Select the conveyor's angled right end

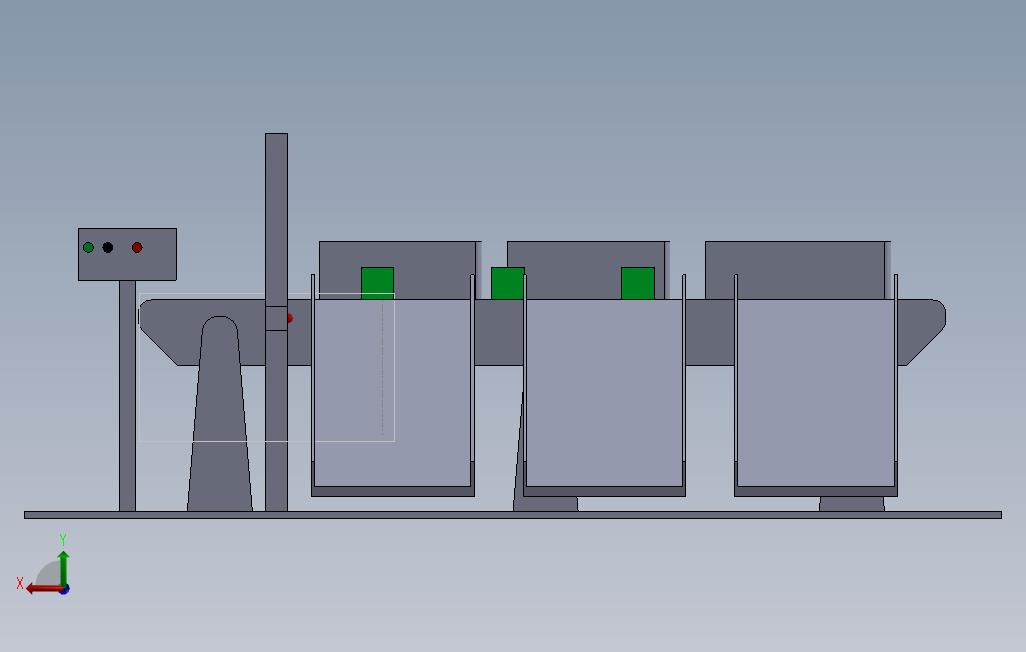(923, 331)
